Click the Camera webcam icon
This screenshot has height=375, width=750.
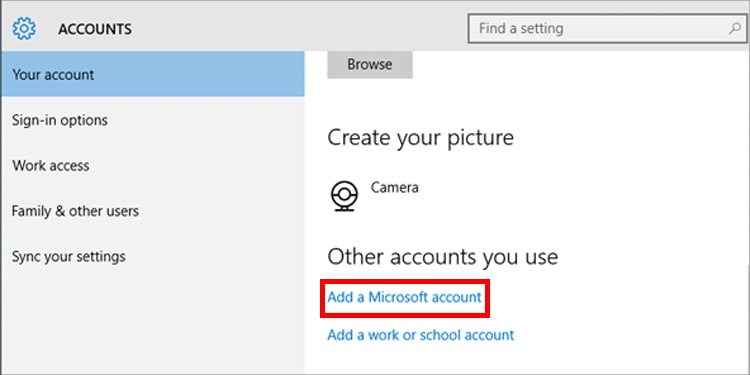pos(344,196)
